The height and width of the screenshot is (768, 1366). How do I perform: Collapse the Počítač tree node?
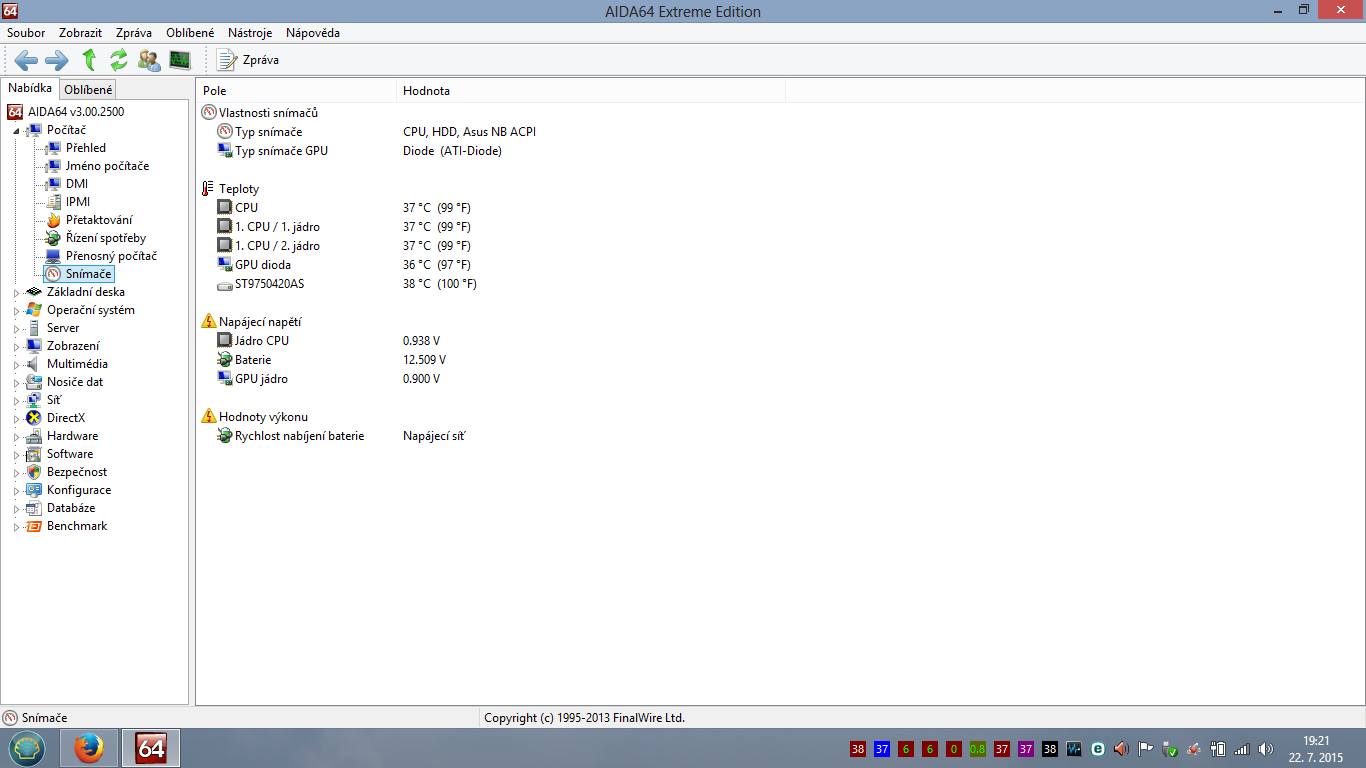[16, 131]
